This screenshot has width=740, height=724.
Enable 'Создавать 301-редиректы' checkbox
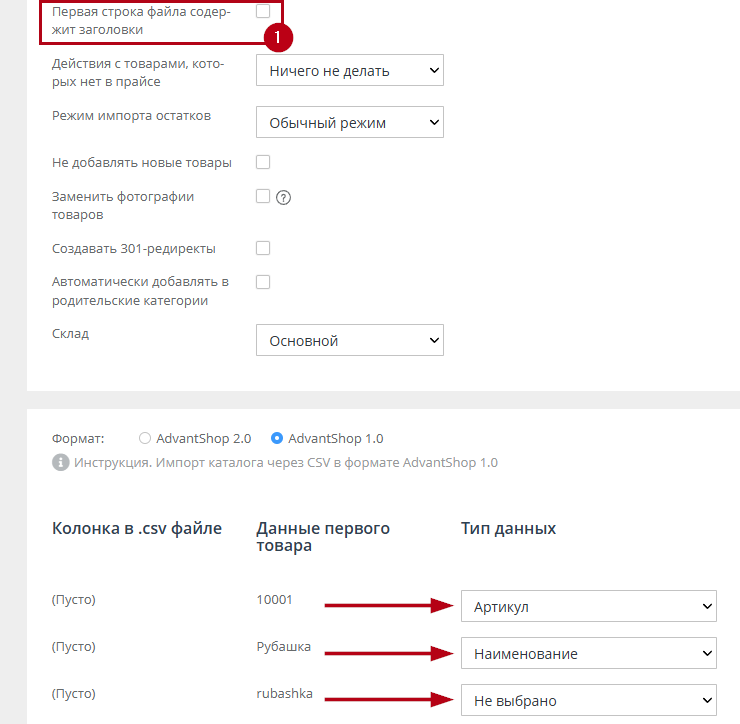[x=263, y=248]
